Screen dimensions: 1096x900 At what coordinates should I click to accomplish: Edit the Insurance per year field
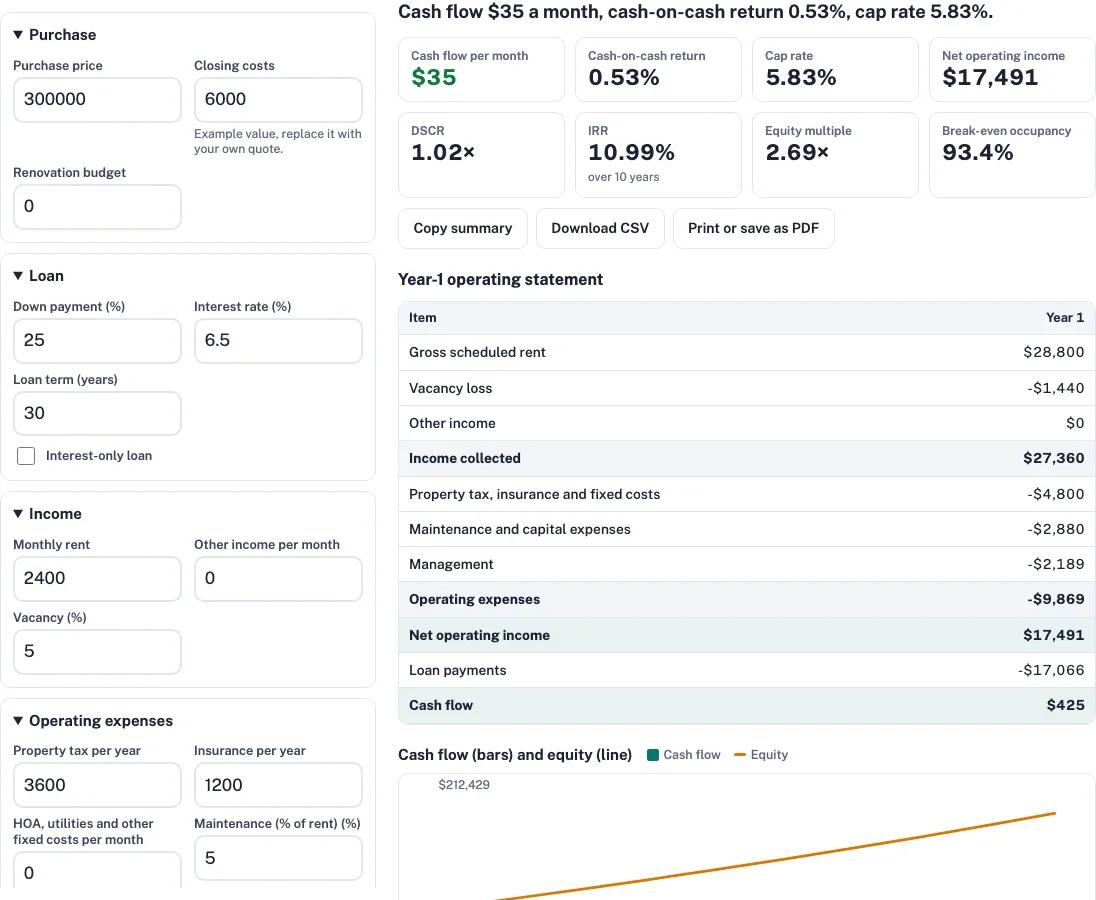pos(278,785)
